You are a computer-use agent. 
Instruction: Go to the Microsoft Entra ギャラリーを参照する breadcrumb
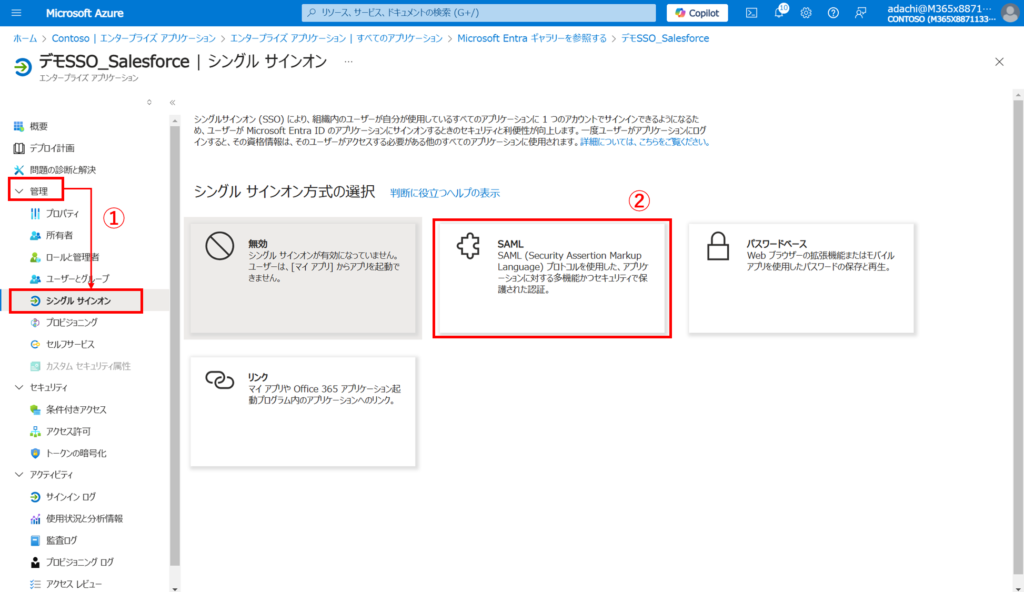click(532, 38)
